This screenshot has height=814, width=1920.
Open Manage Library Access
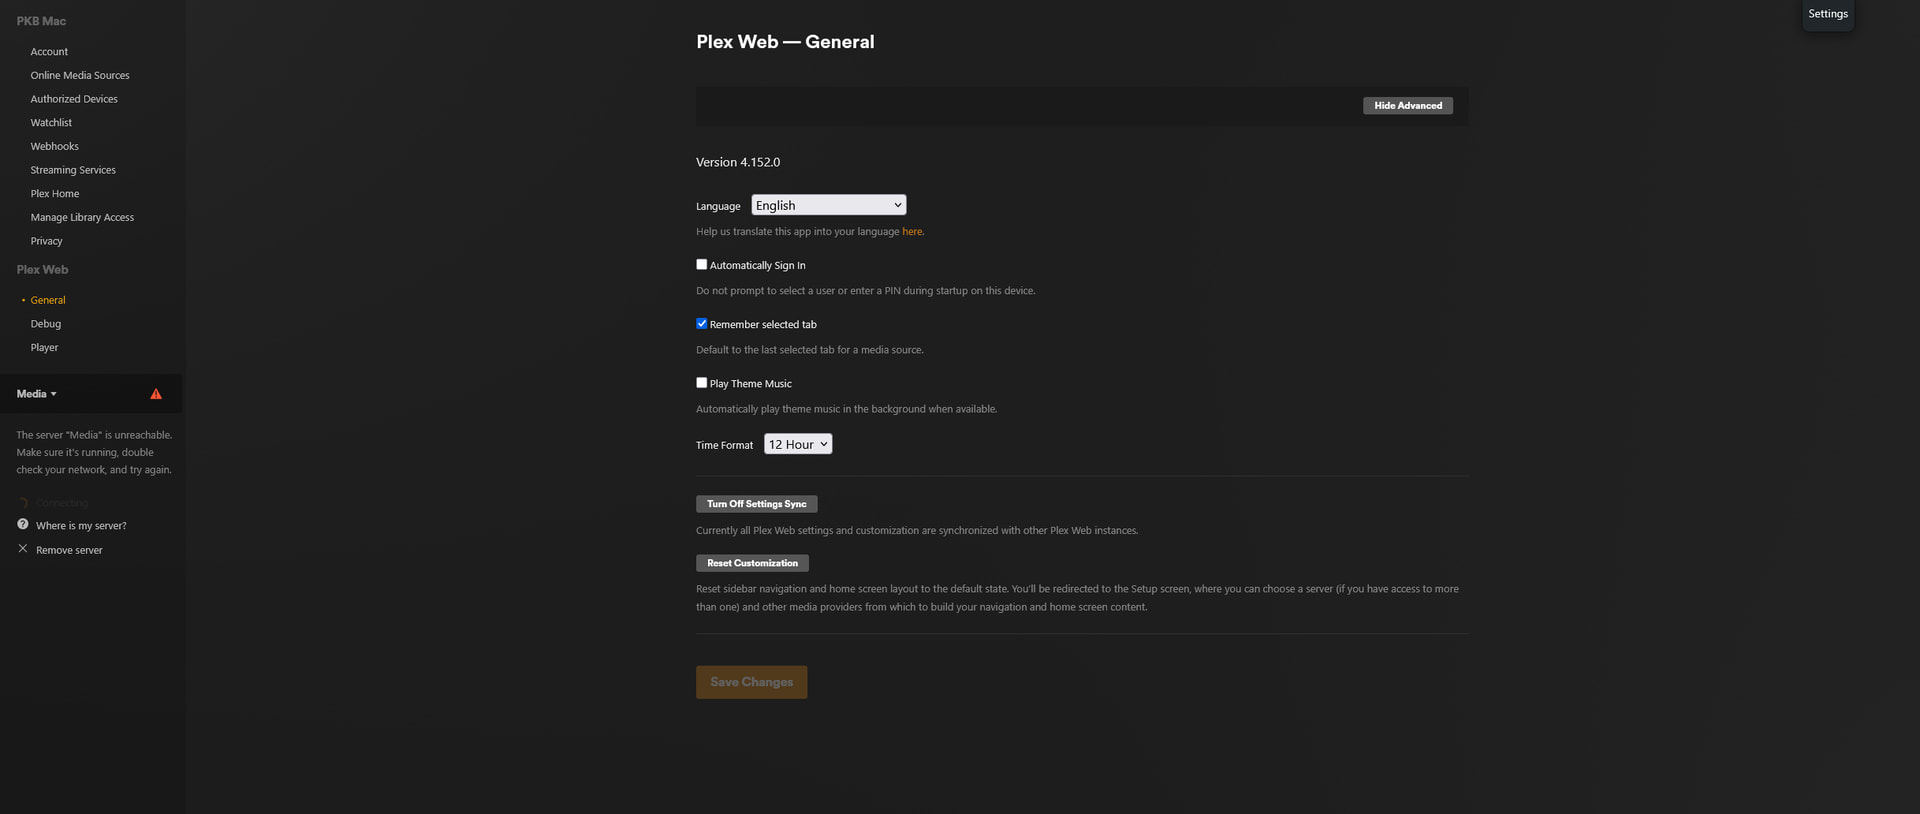tap(82, 217)
